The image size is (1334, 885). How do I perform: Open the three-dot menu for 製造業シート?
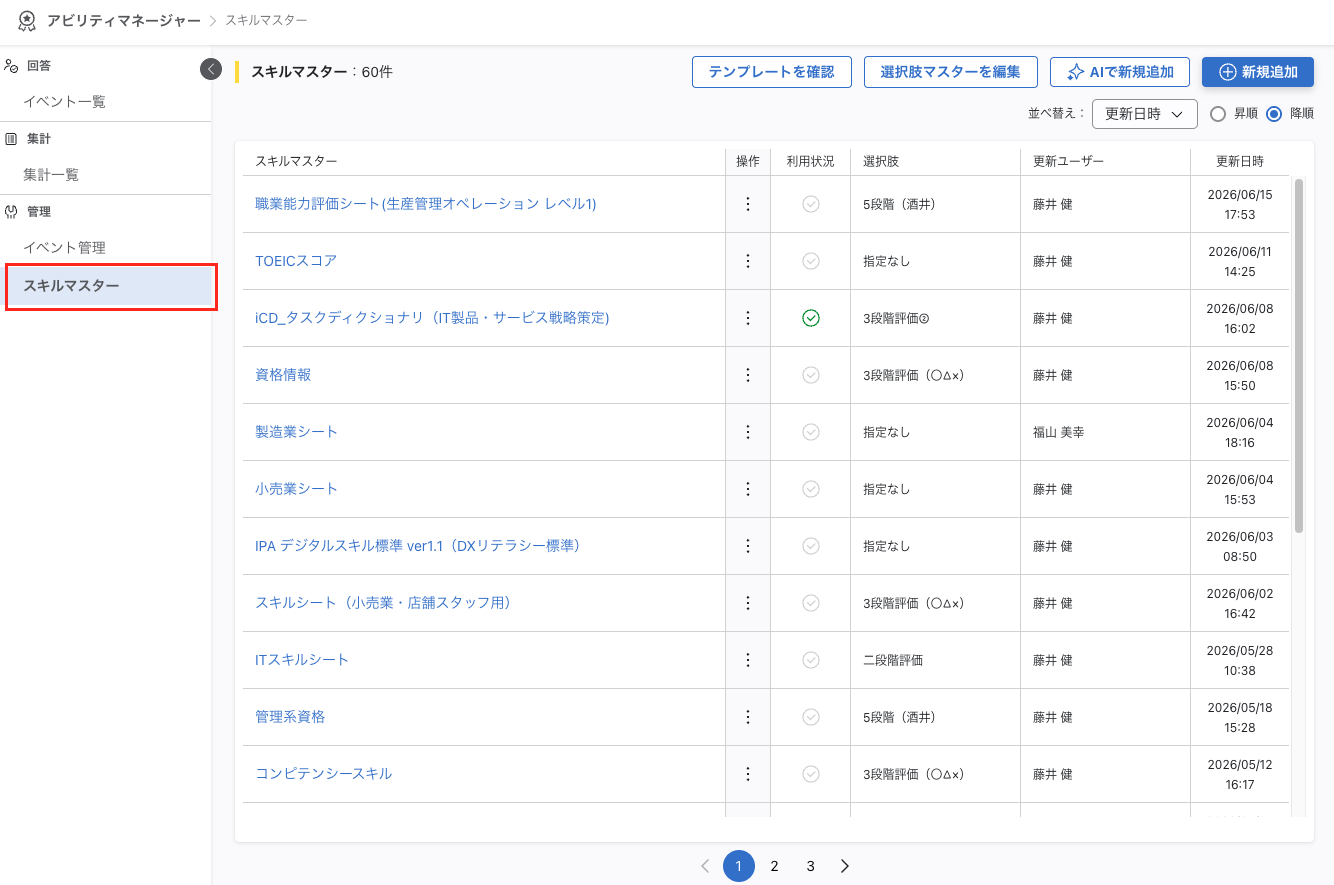[x=747, y=432]
